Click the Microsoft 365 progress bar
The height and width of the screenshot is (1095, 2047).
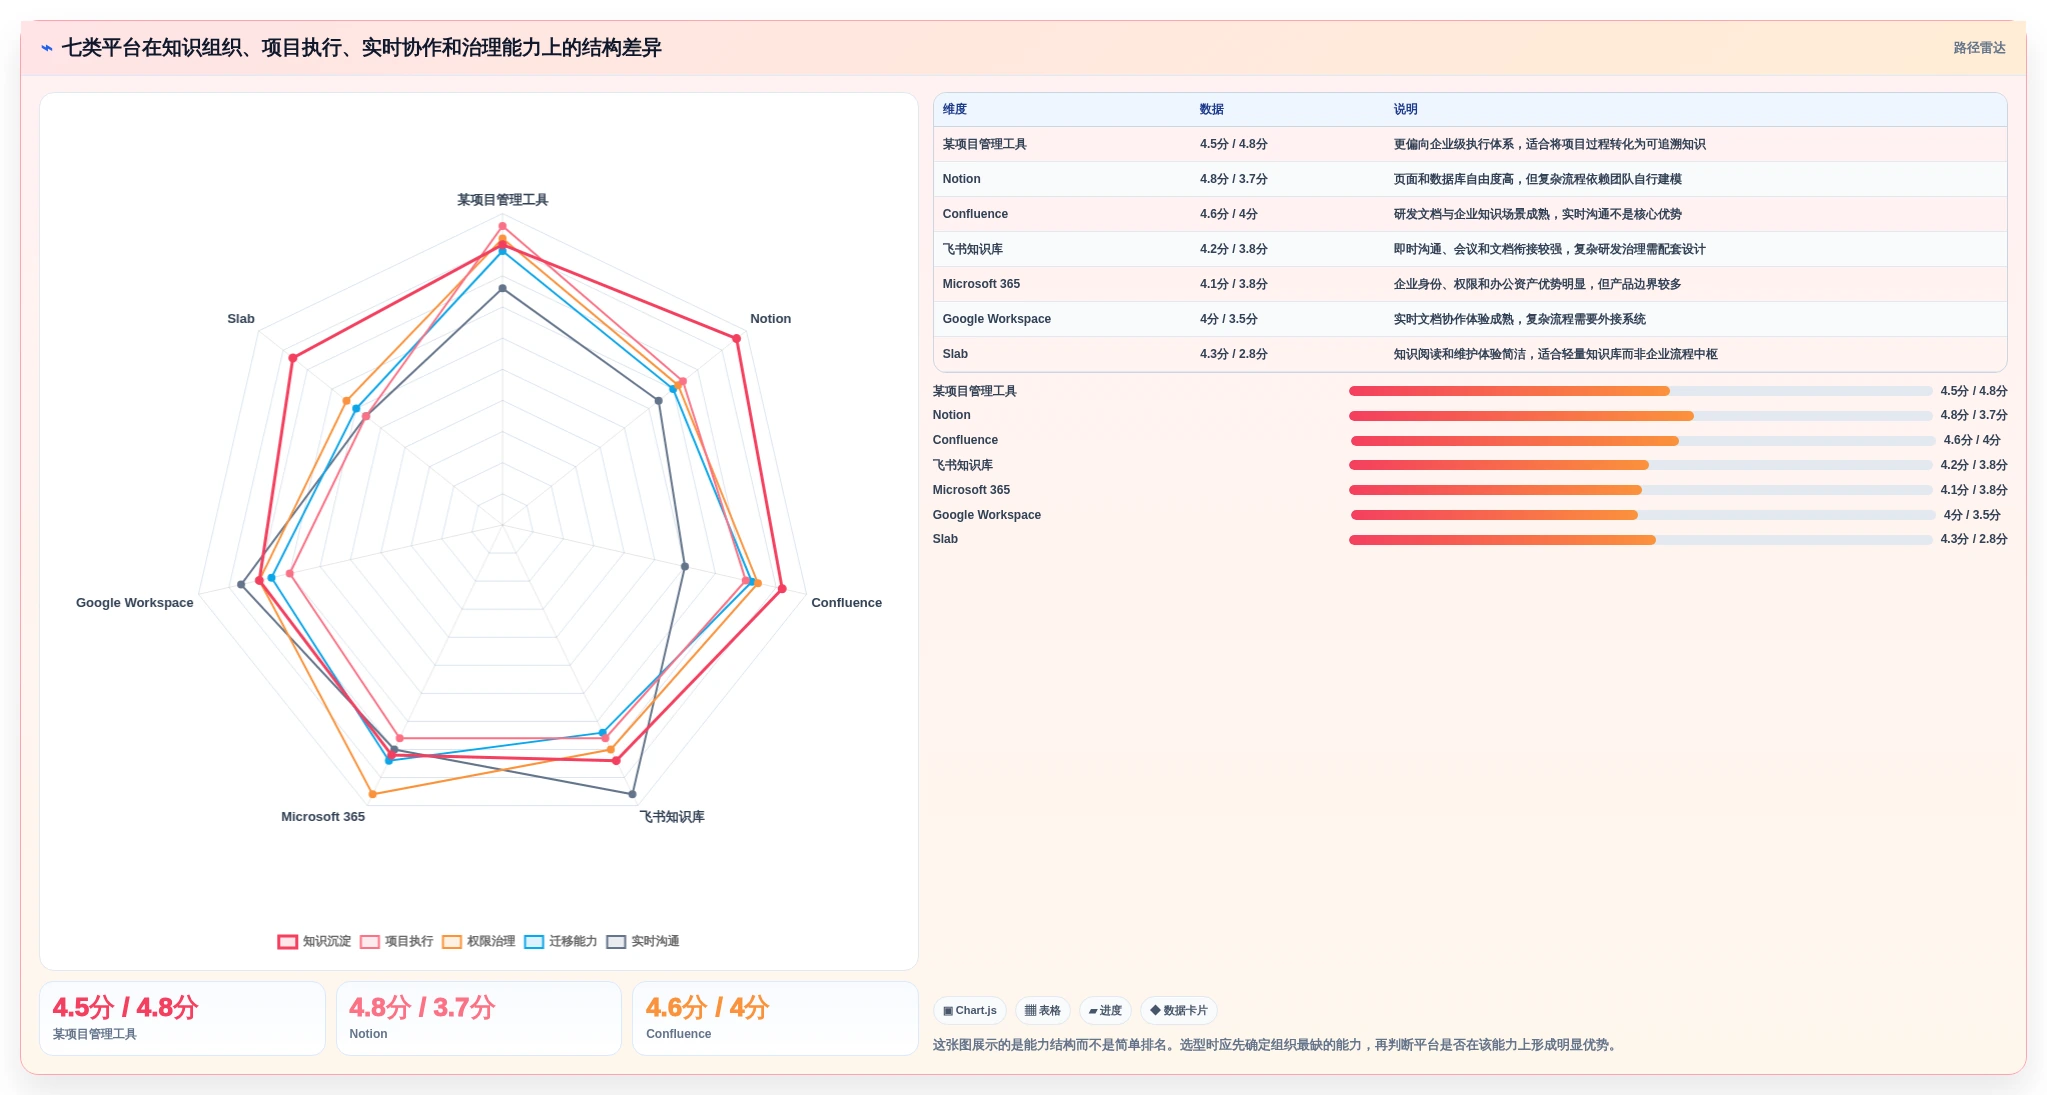1640,490
